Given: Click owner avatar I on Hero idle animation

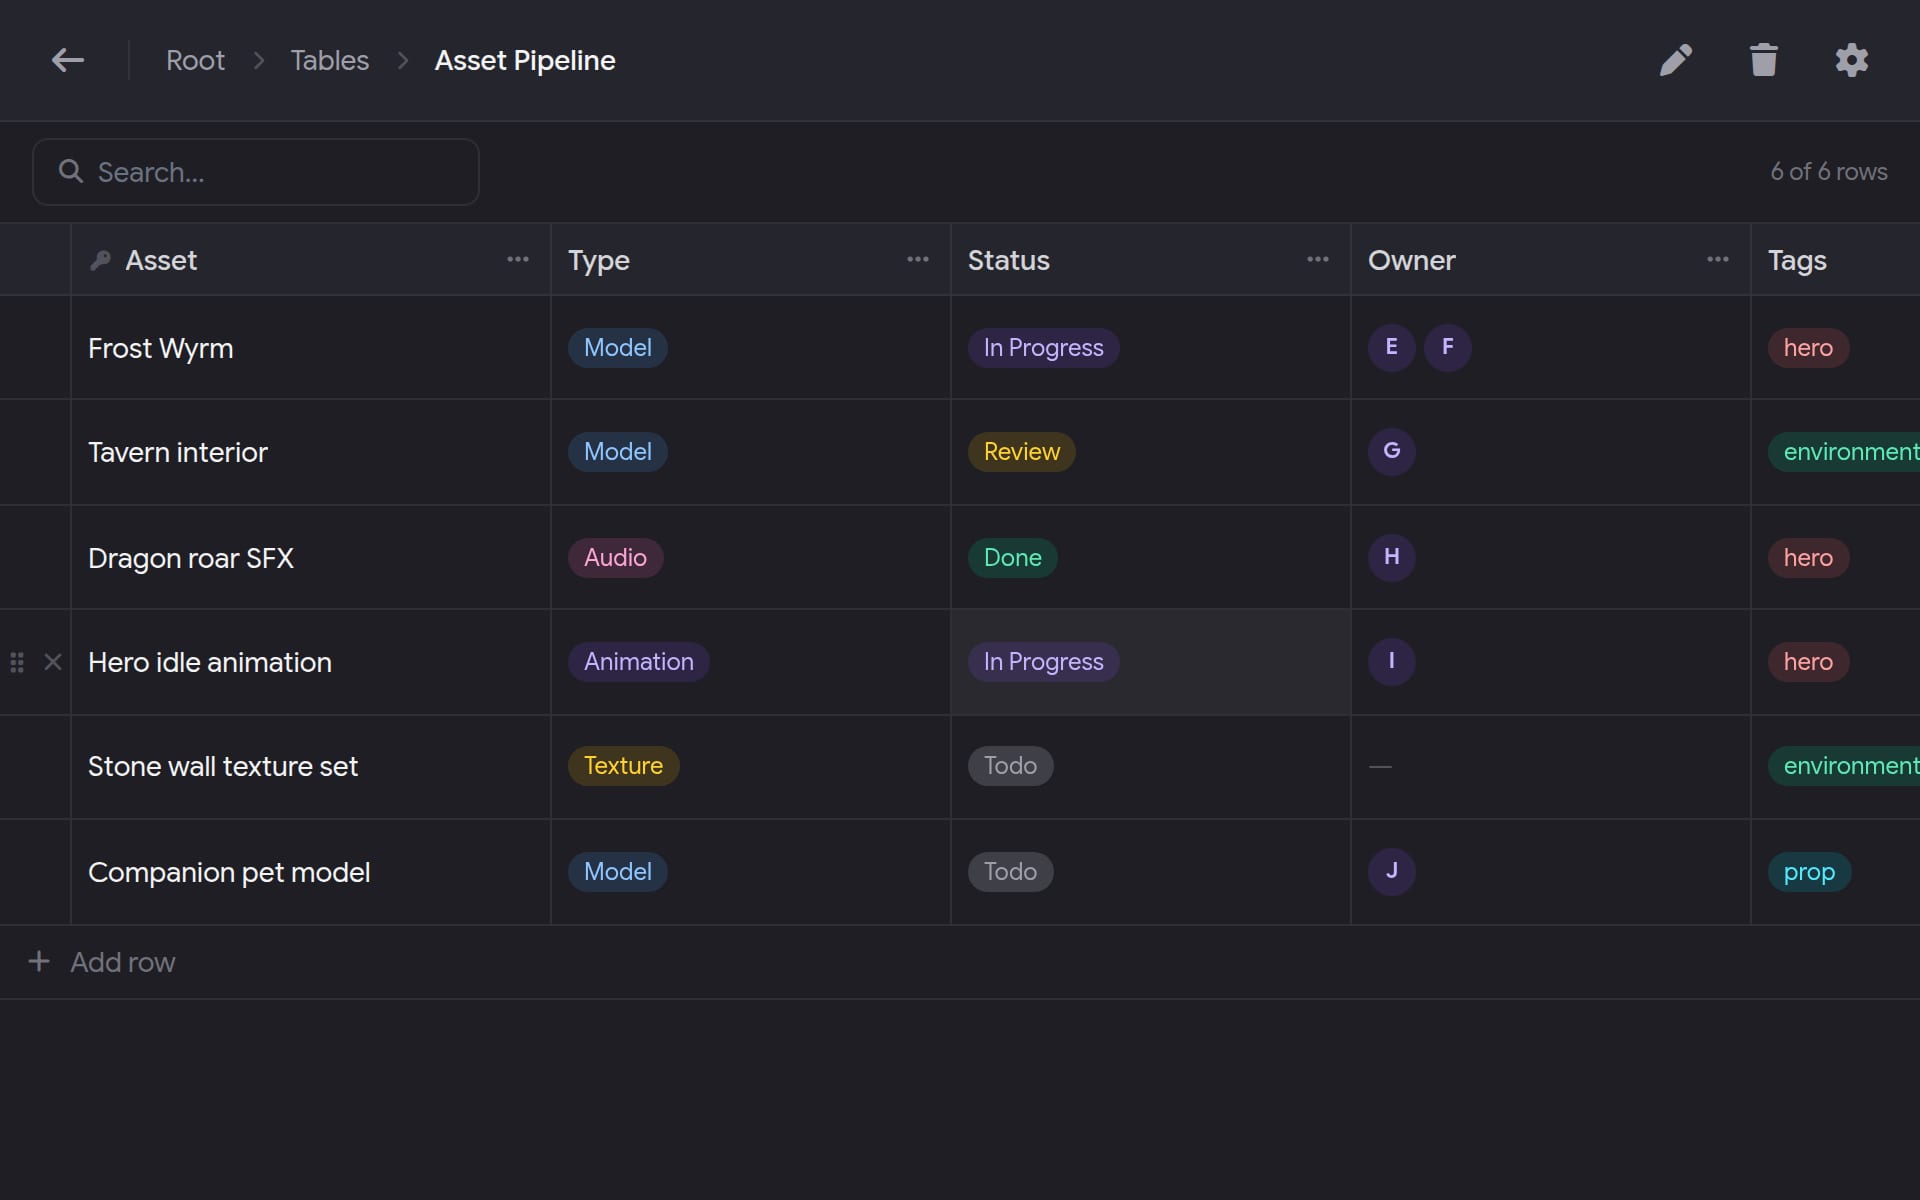Looking at the screenshot, I should pyautogui.click(x=1392, y=661).
